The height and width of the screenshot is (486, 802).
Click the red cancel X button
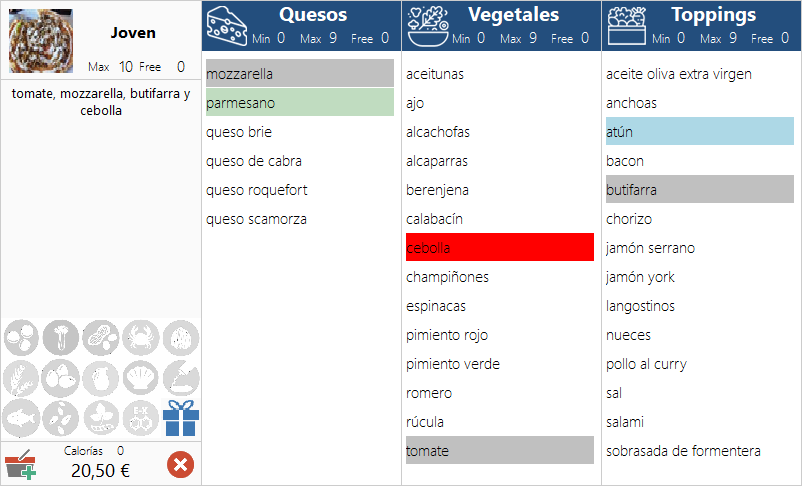[x=180, y=464]
